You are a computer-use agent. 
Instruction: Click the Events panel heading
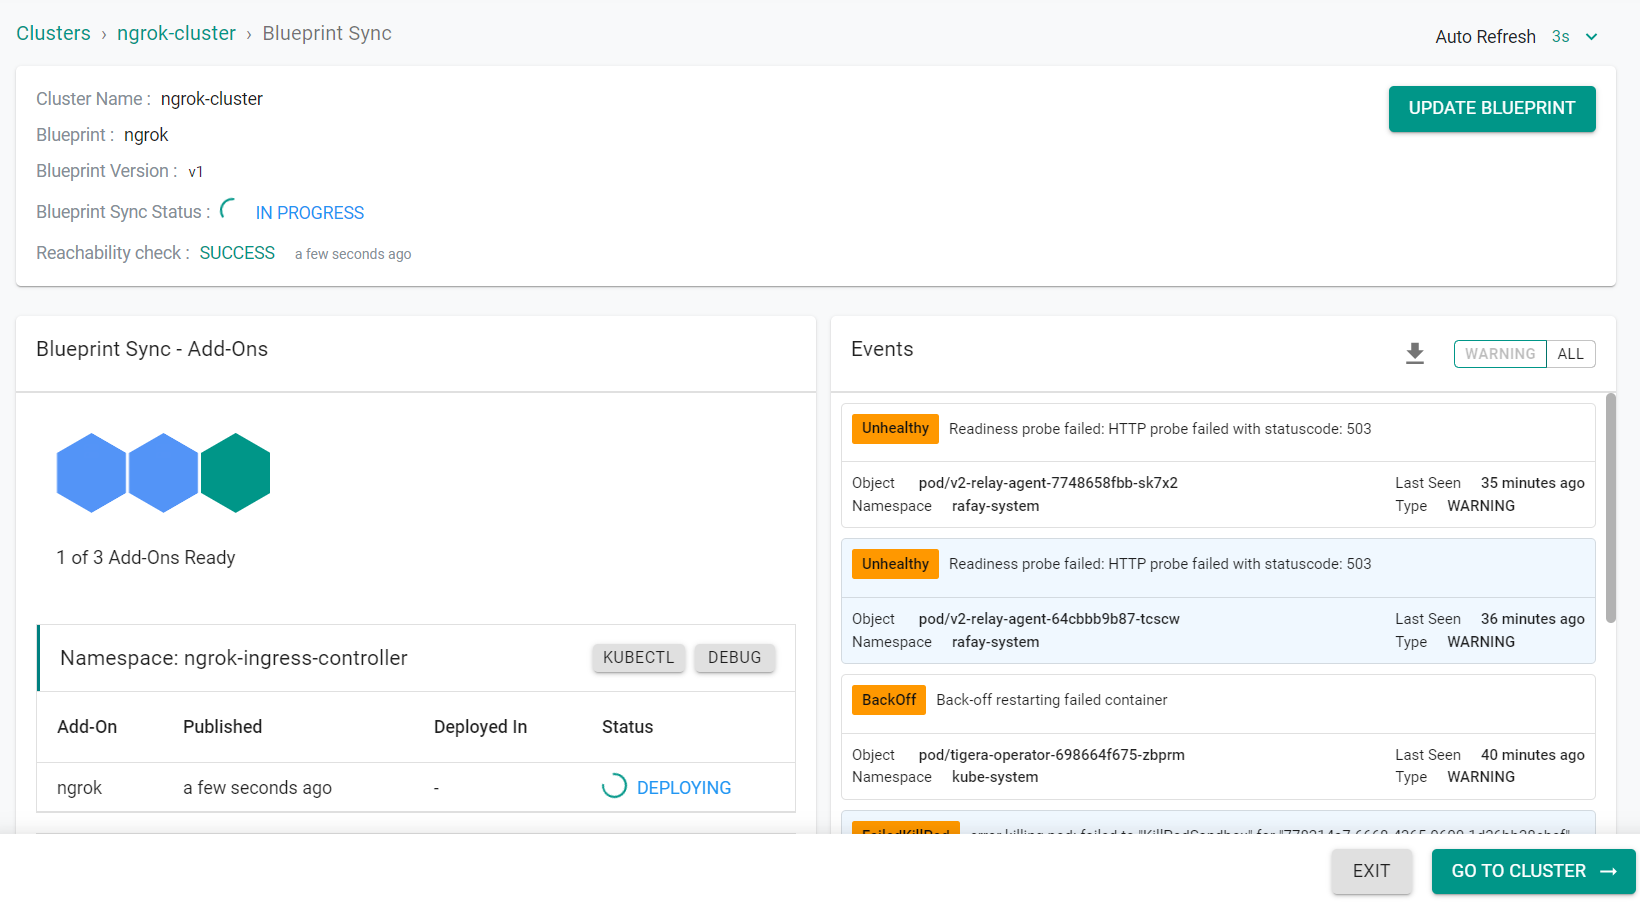pos(882,349)
